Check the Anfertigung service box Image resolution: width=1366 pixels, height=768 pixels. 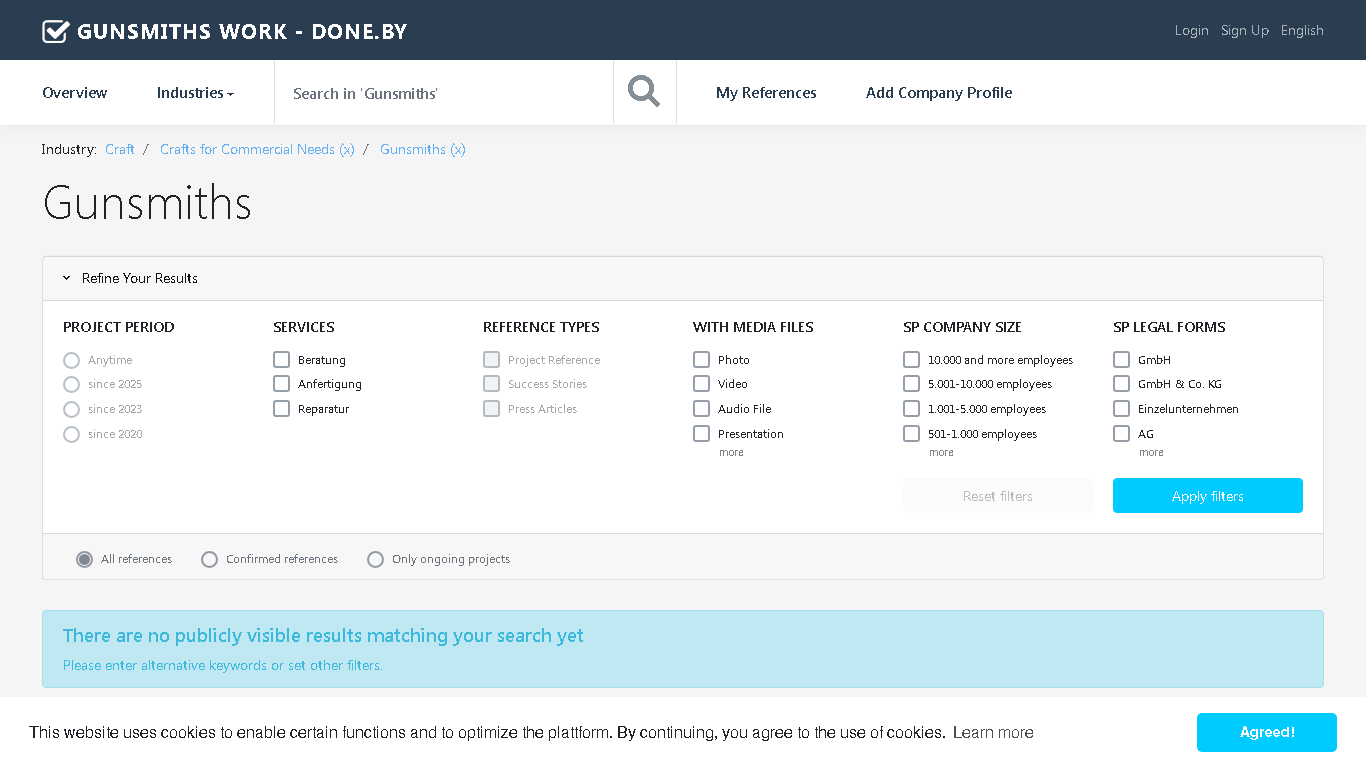(281, 384)
